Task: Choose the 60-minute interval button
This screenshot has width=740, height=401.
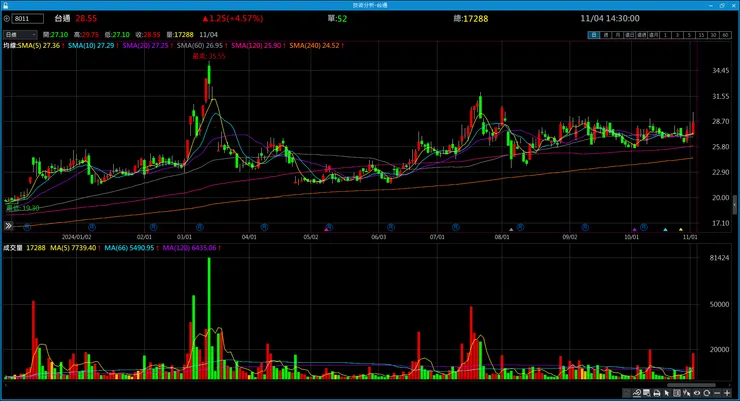Action: [x=725, y=35]
